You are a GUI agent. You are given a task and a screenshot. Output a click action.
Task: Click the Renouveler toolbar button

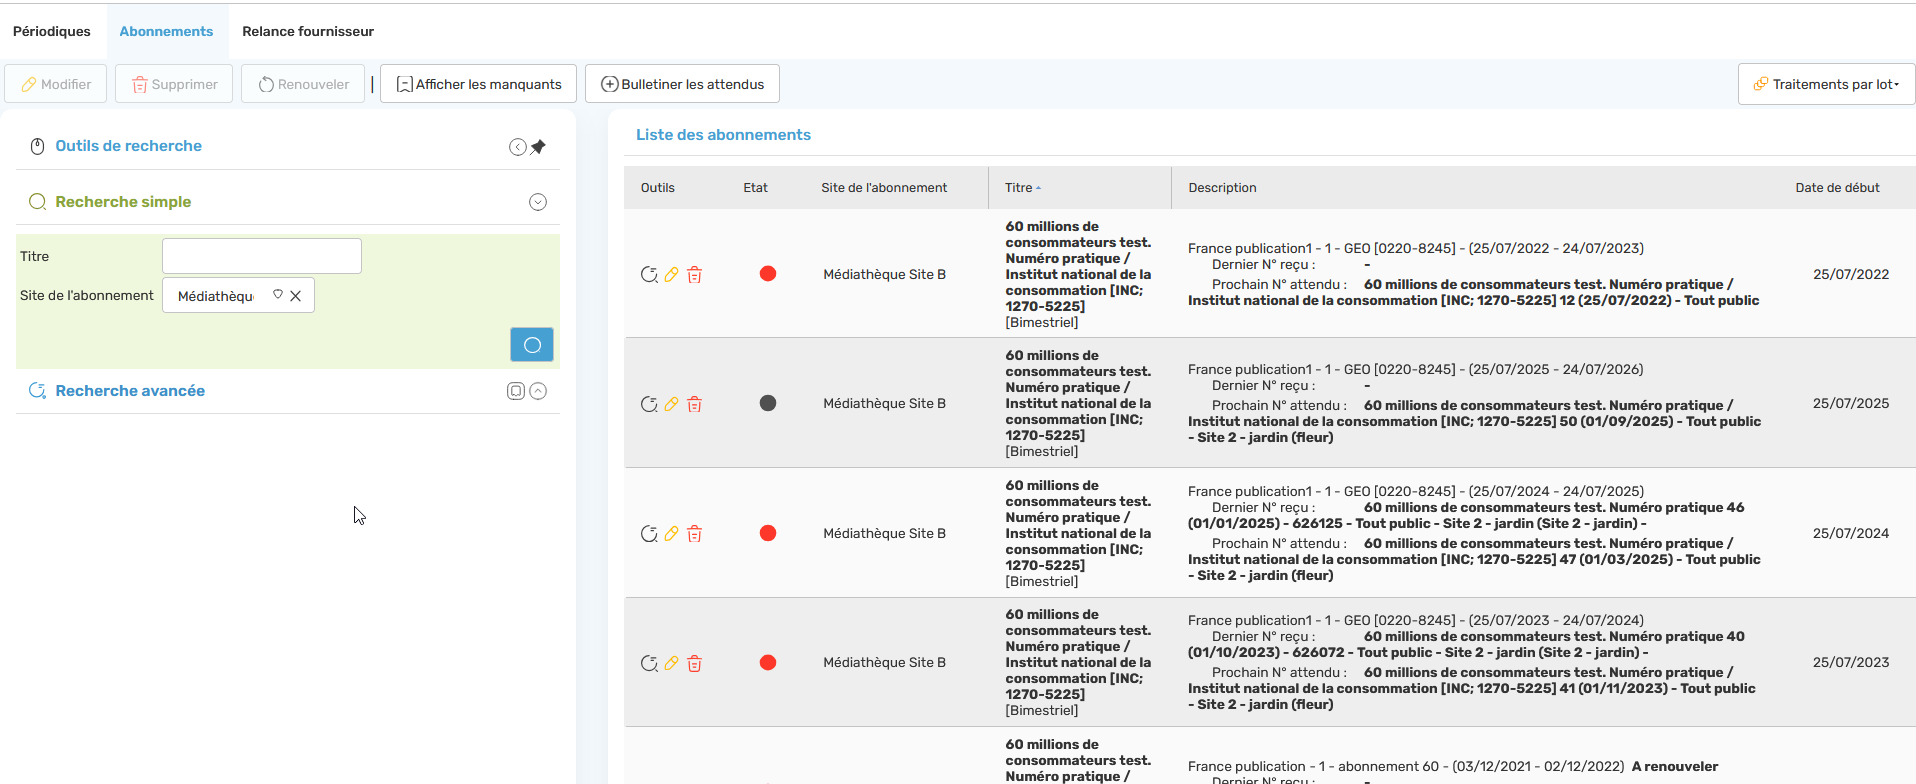pos(303,84)
